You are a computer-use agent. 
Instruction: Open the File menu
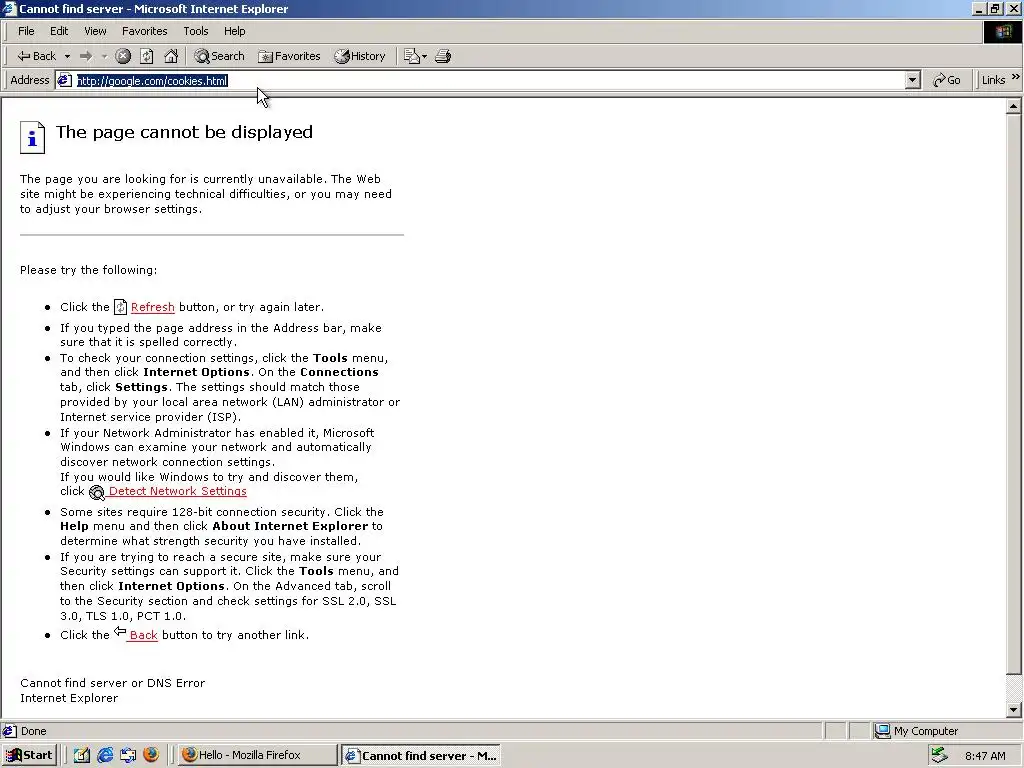(x=26, y=31)
